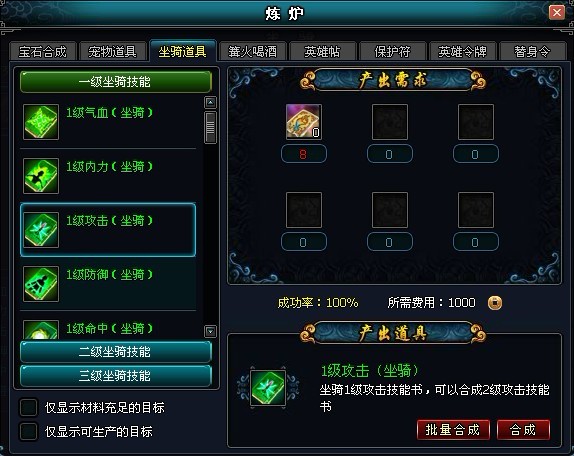Click the 批量合成 button

pos(453,430)
